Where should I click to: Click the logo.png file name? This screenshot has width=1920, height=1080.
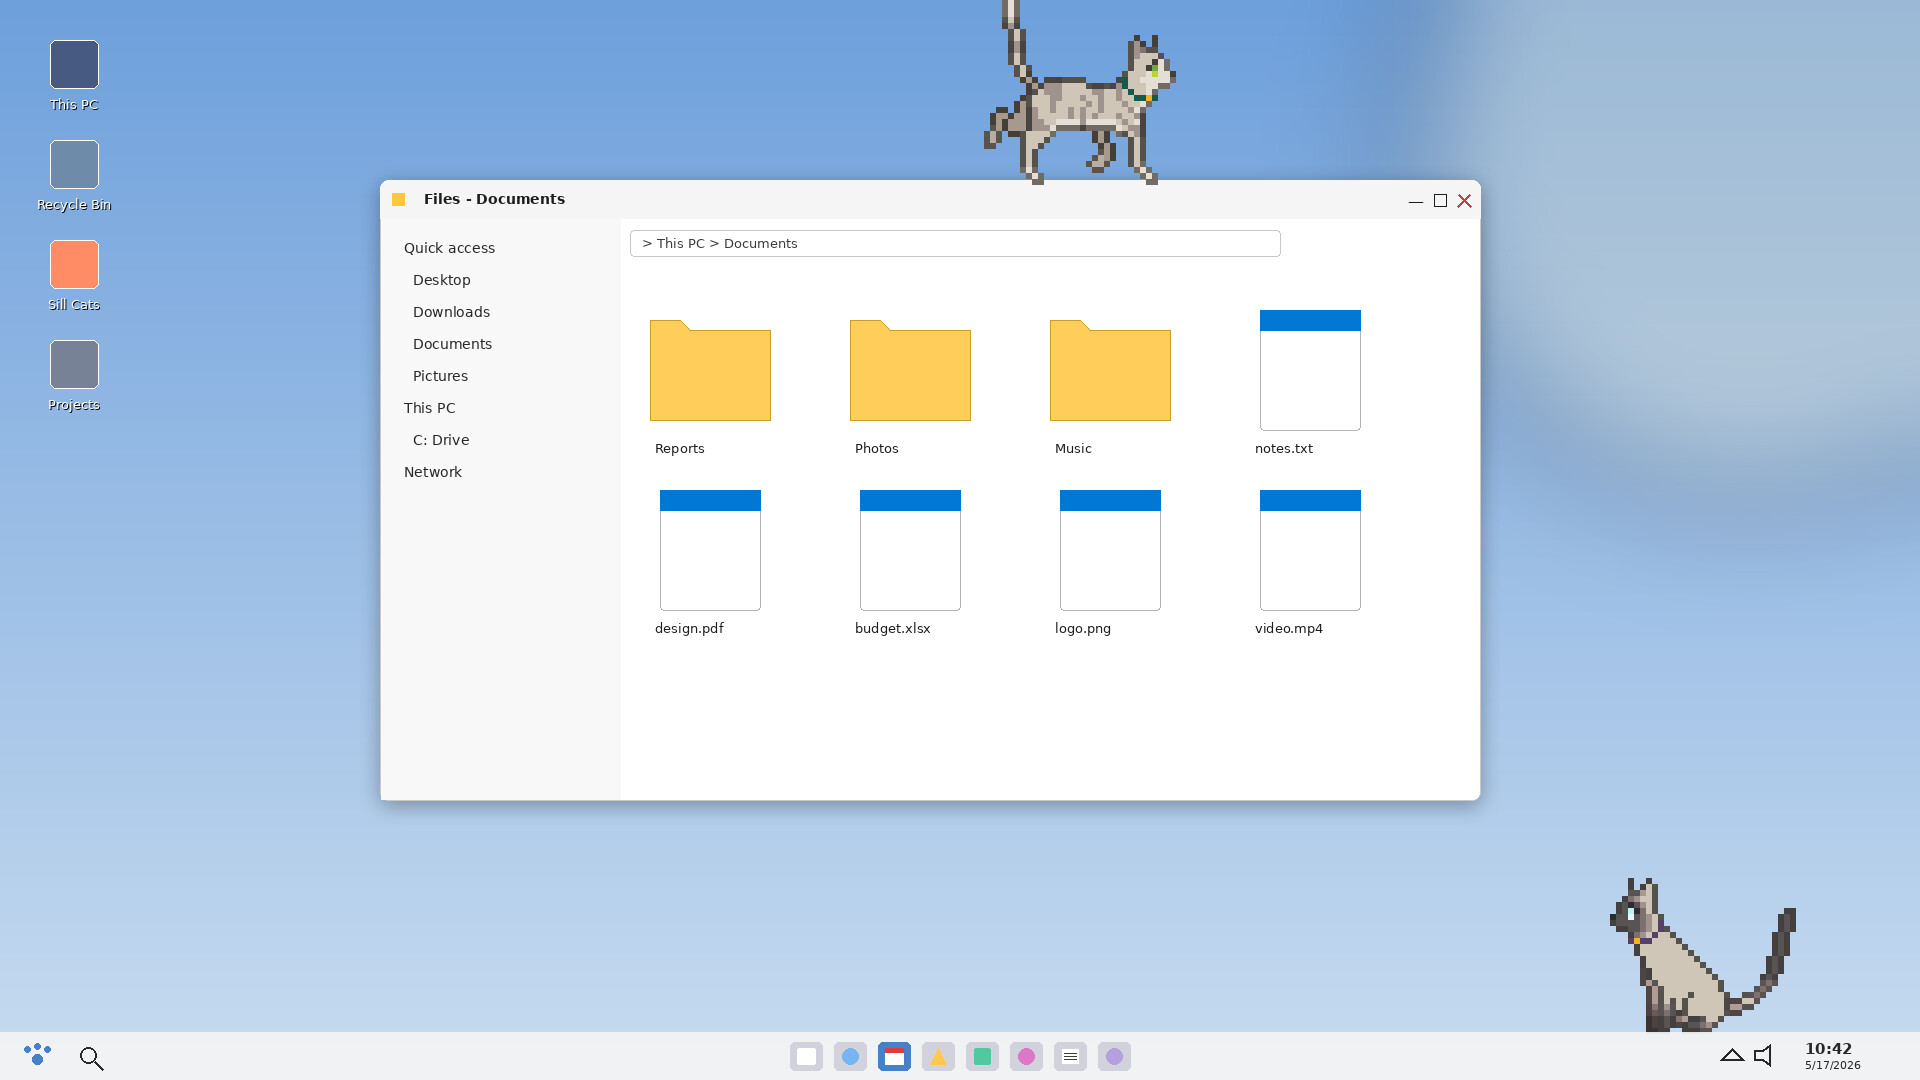tap(1083, 628)
